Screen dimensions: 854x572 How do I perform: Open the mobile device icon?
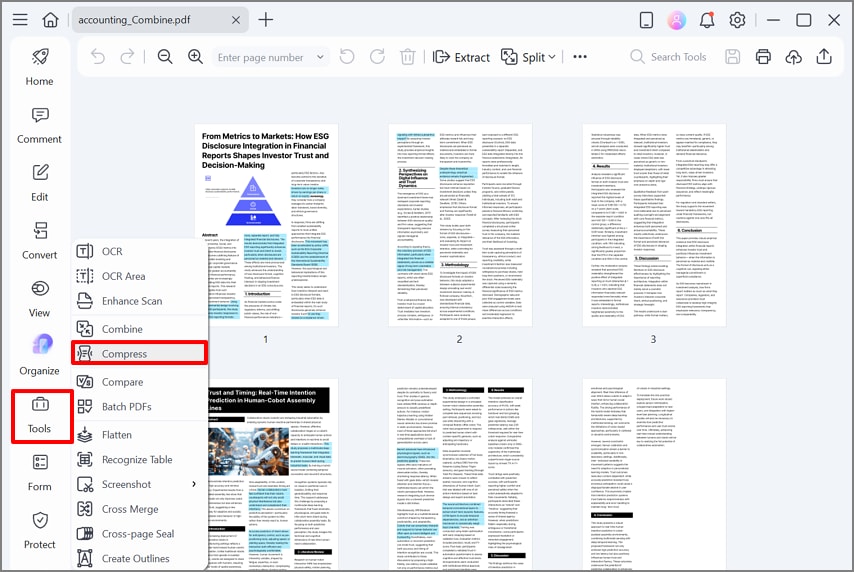(x=646, y=20)
